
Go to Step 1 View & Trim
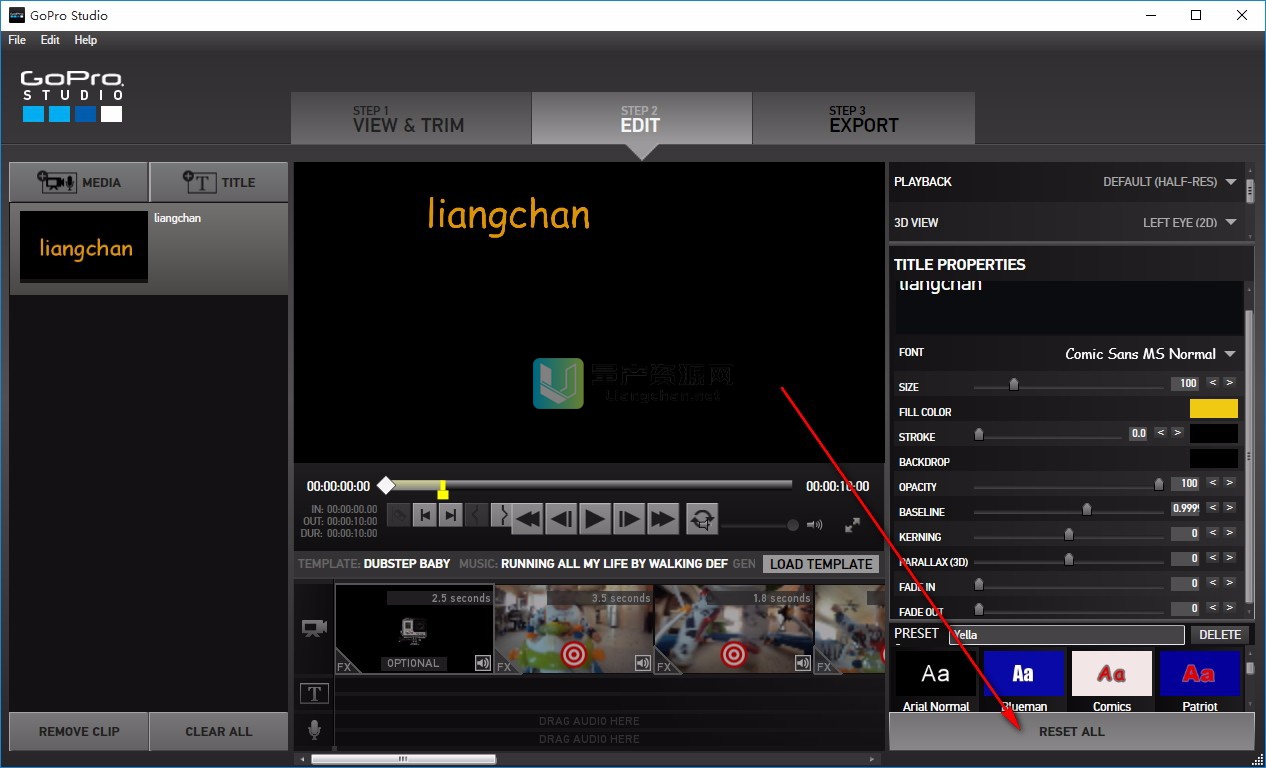click(x=411, y=119)
